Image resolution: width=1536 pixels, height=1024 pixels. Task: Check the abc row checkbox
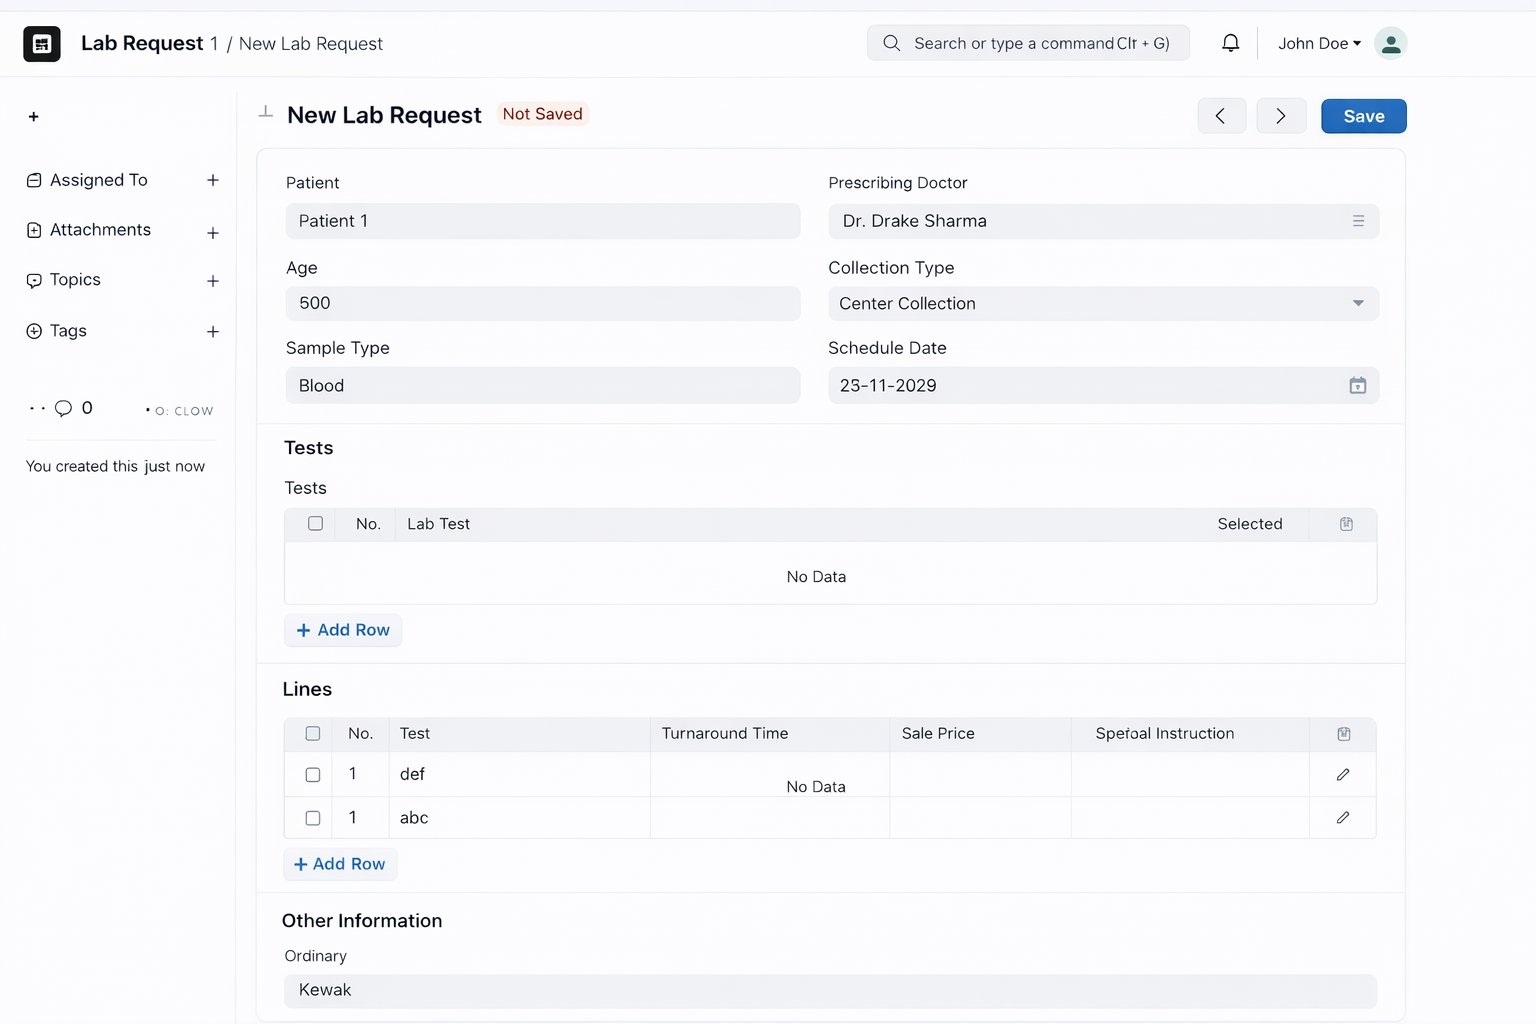[x=313, y=818]
